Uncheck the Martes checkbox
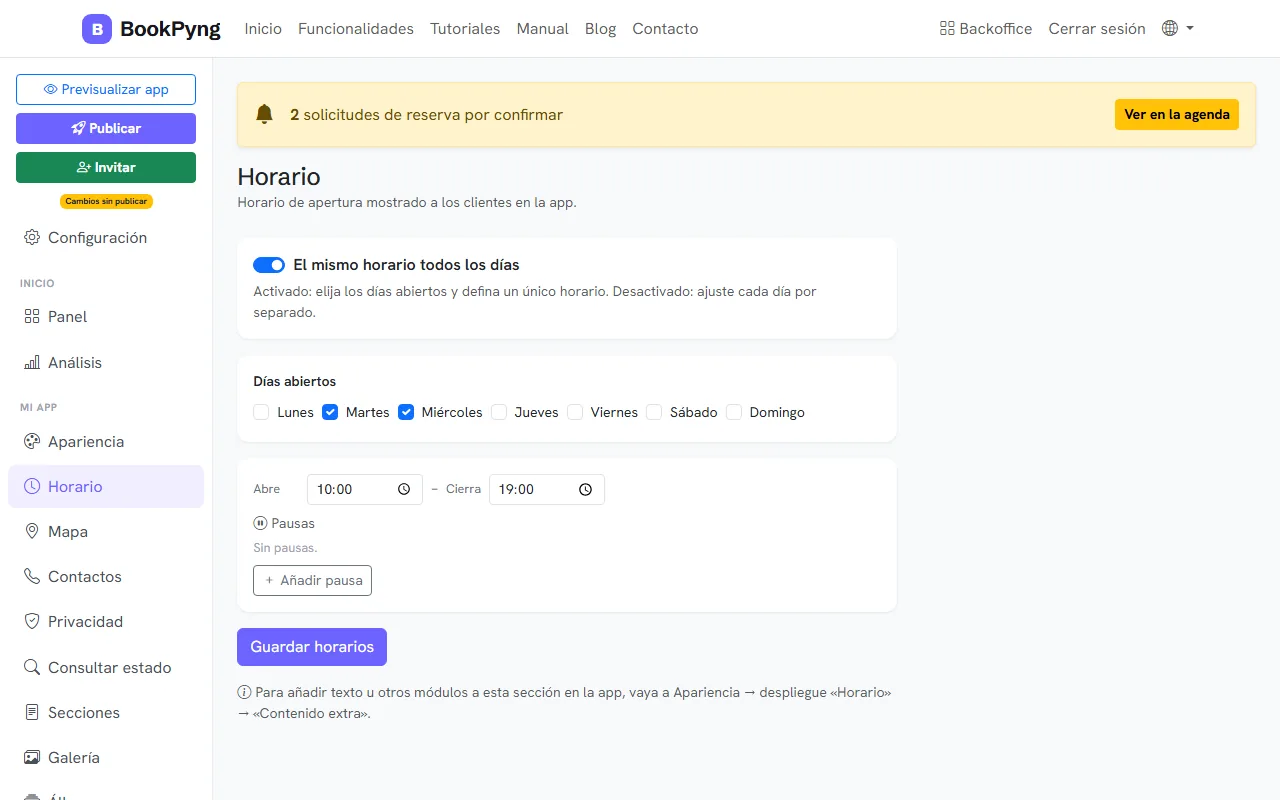This screenshot has width=1280, height=800. click(x=330, y=412)
